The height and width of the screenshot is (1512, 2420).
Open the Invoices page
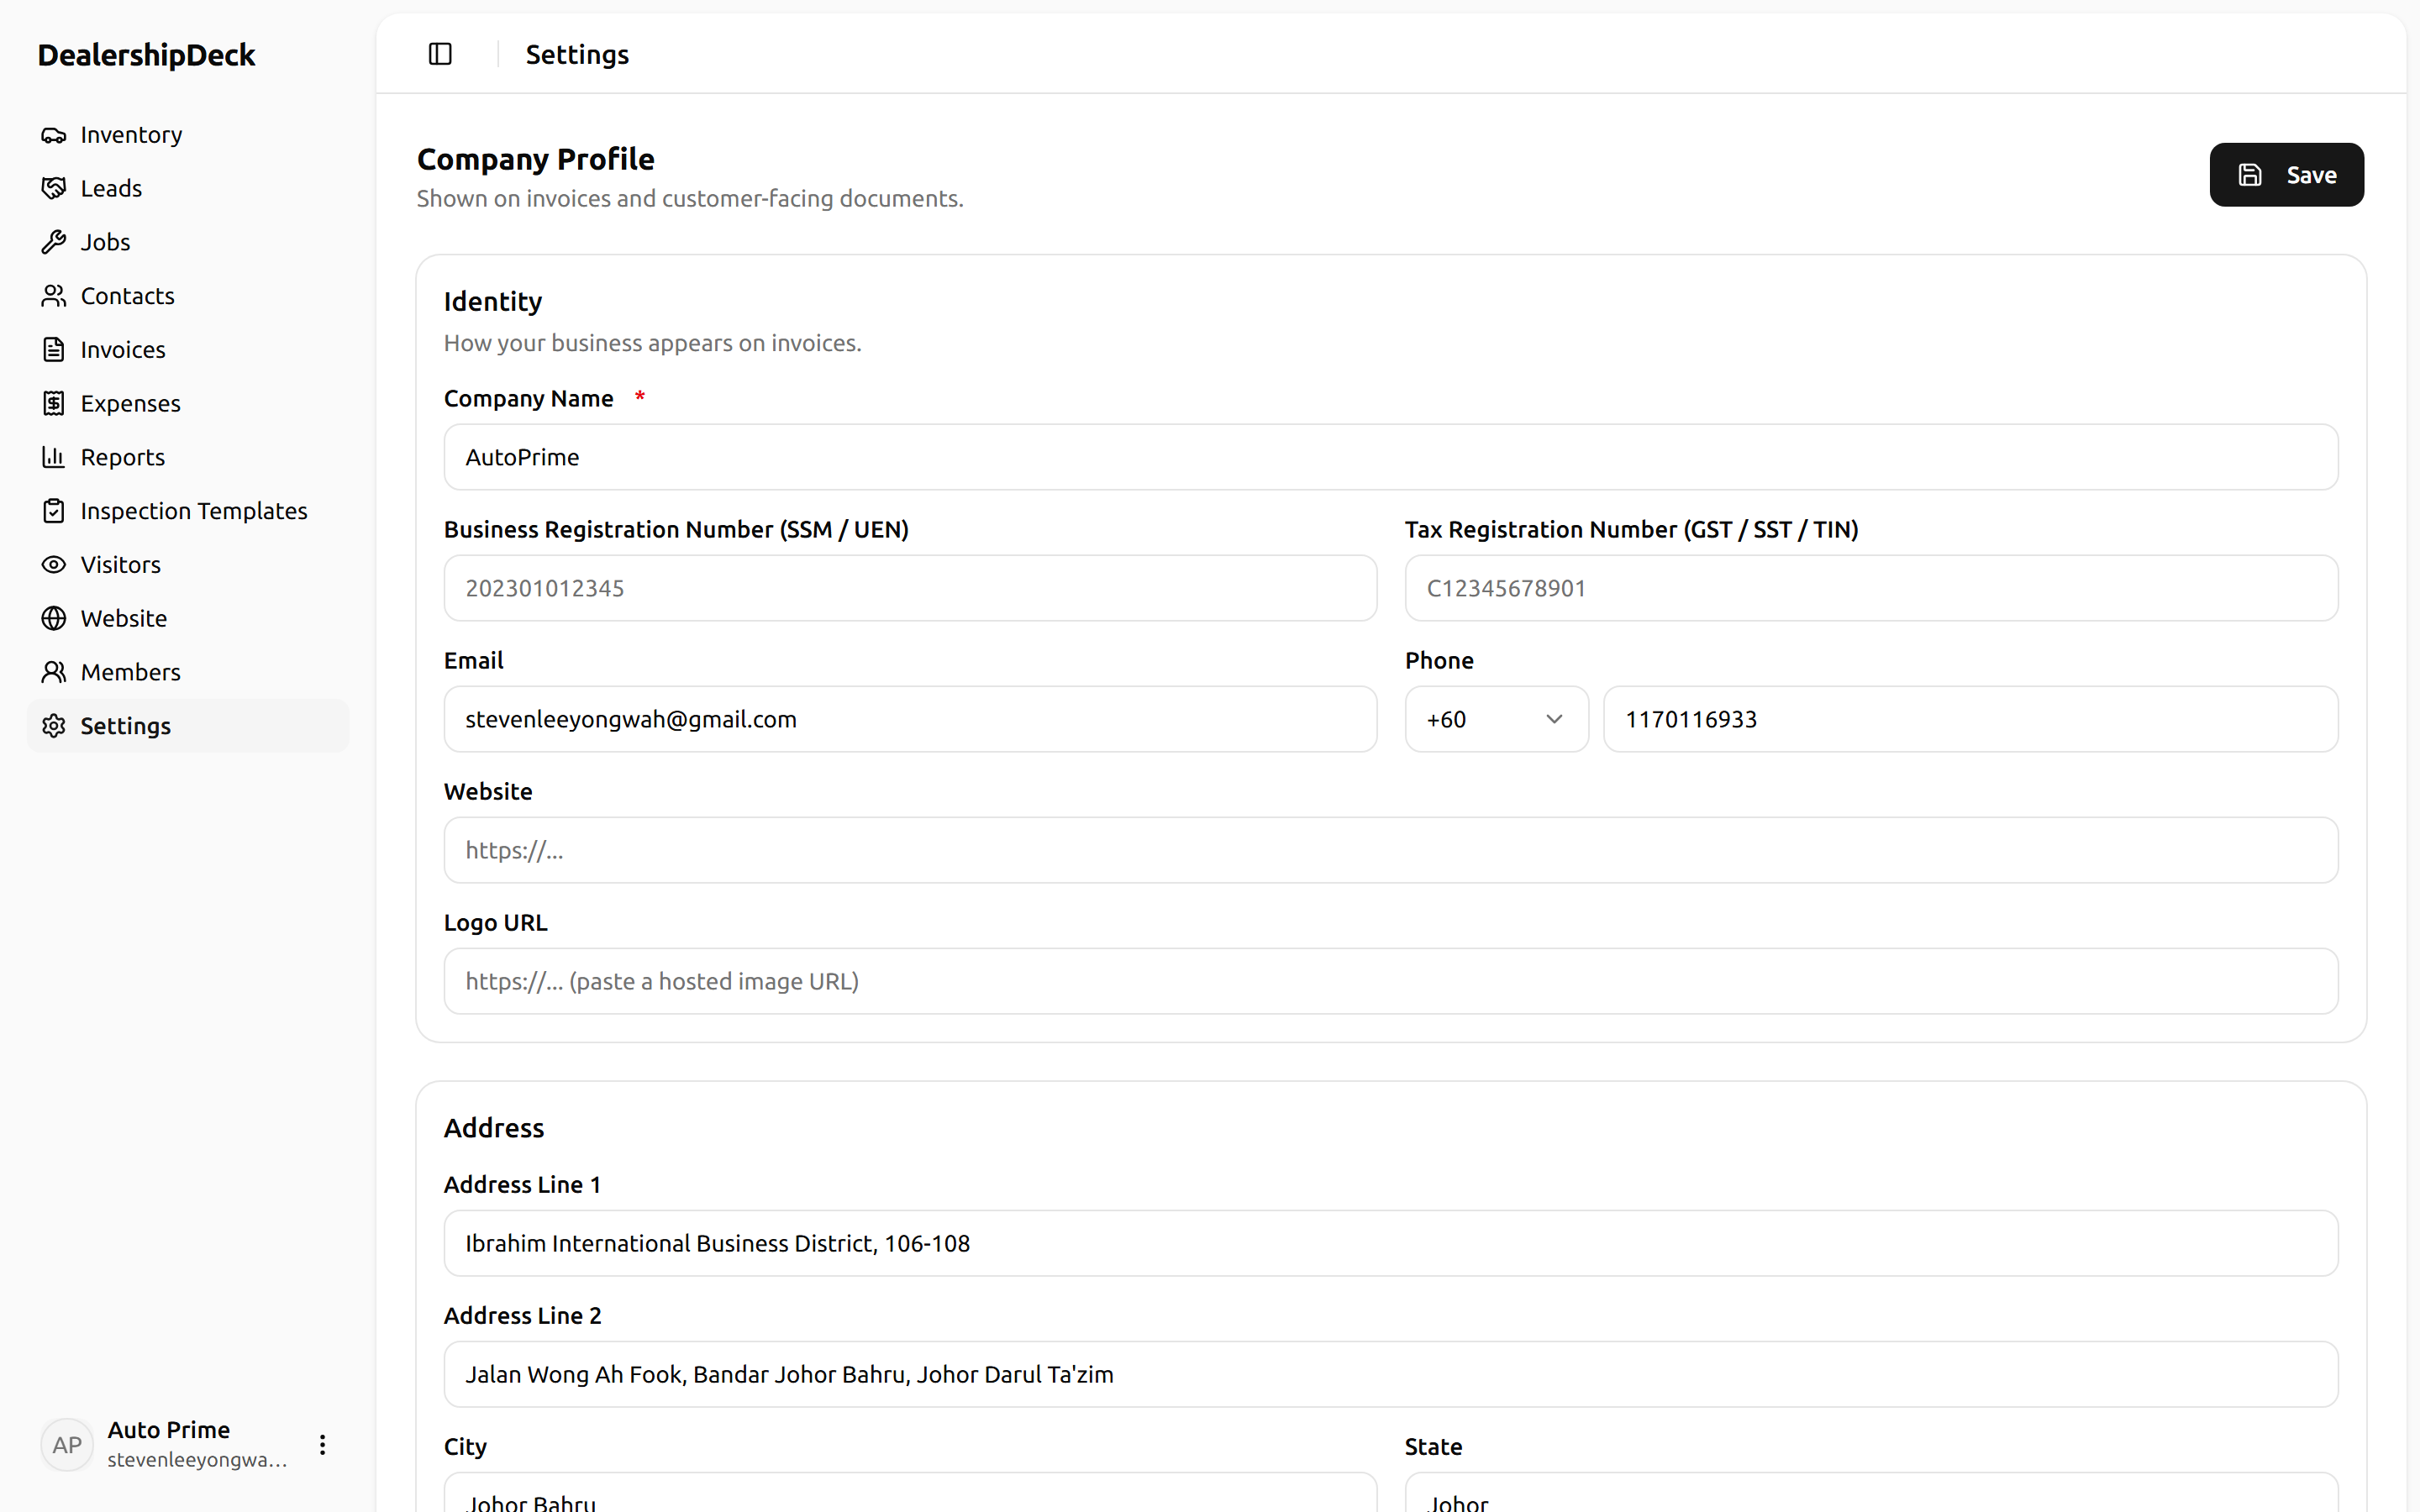click(188, 350)
